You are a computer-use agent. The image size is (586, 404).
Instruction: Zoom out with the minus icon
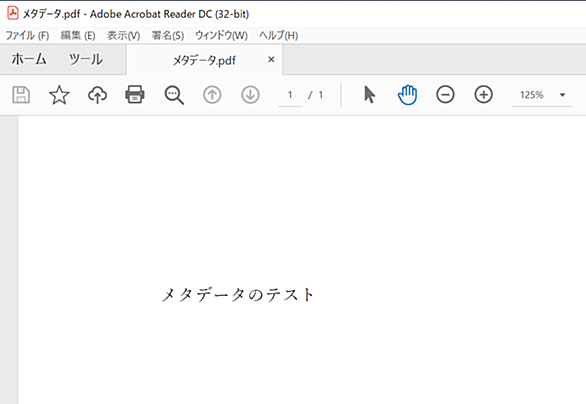pos(445,95)
